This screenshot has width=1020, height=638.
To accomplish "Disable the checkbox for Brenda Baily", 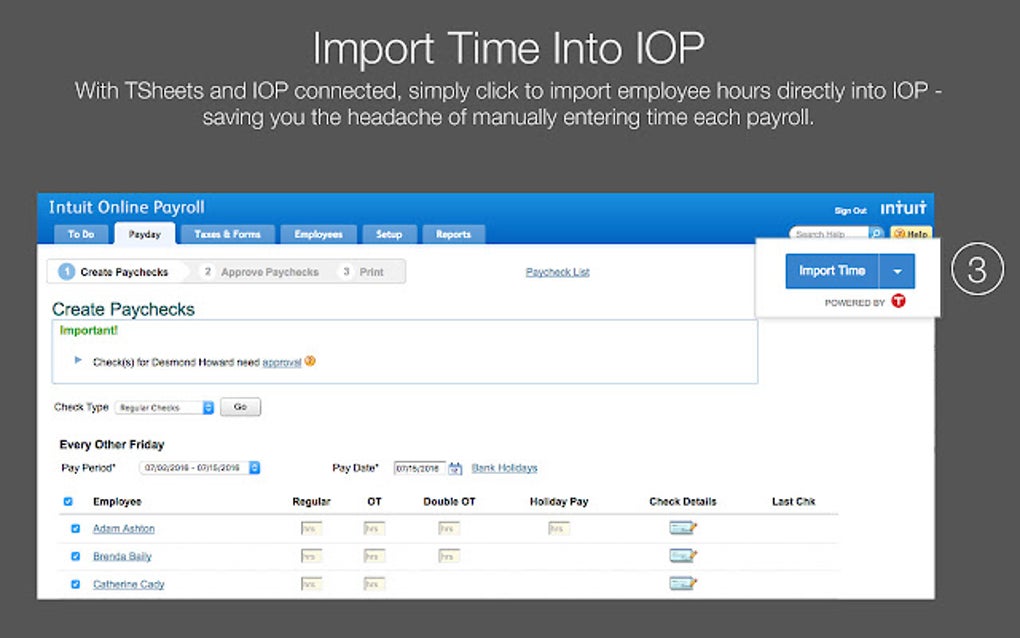I will click(x=77, y=556).
